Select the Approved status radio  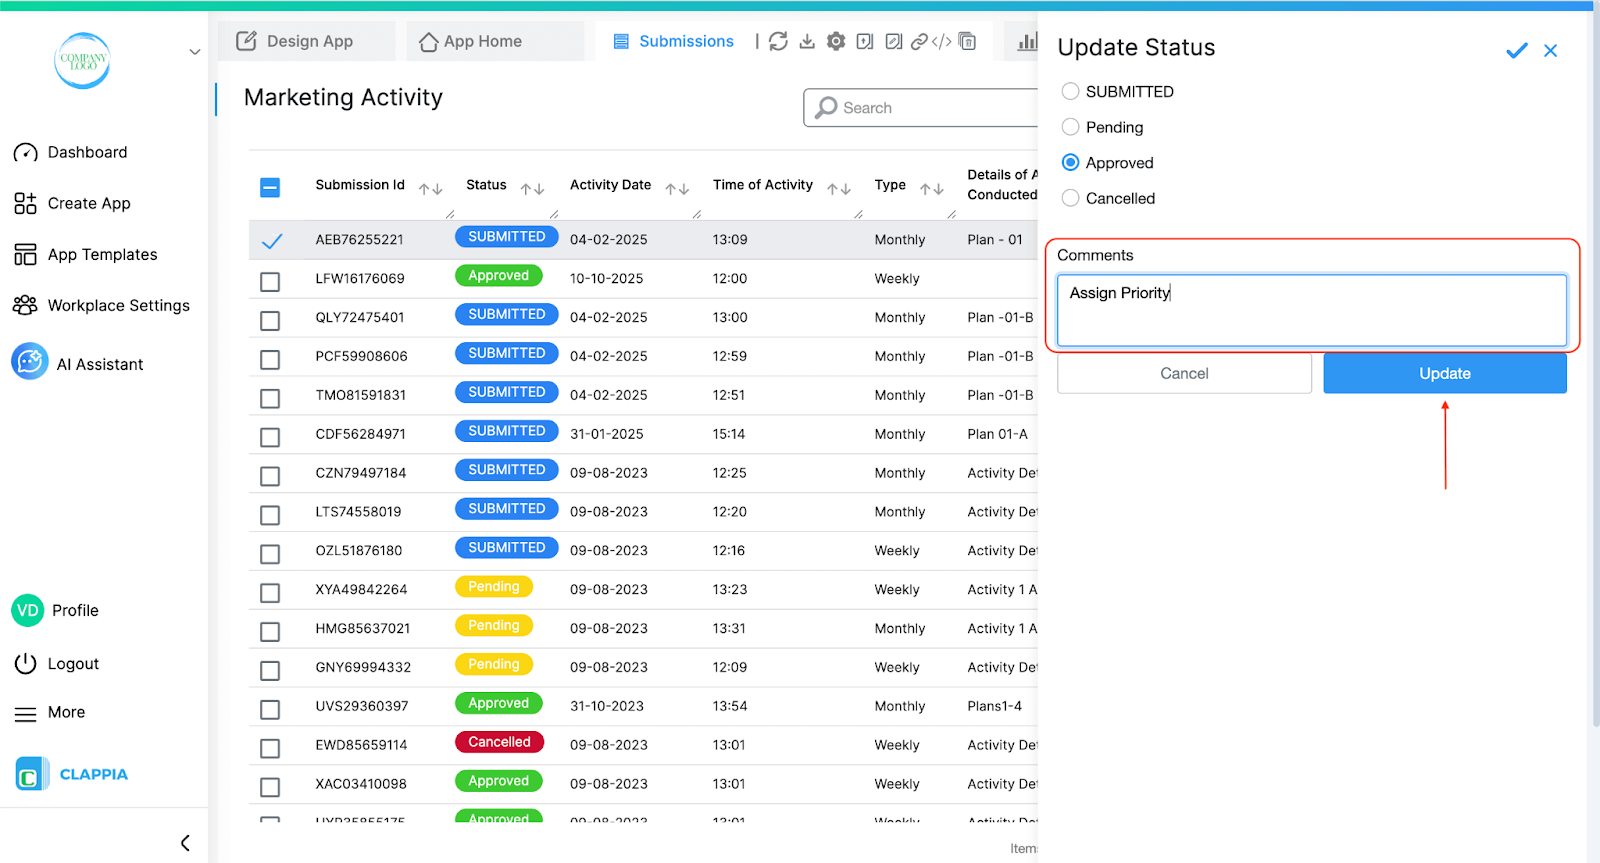click(x=1070, y=162)
